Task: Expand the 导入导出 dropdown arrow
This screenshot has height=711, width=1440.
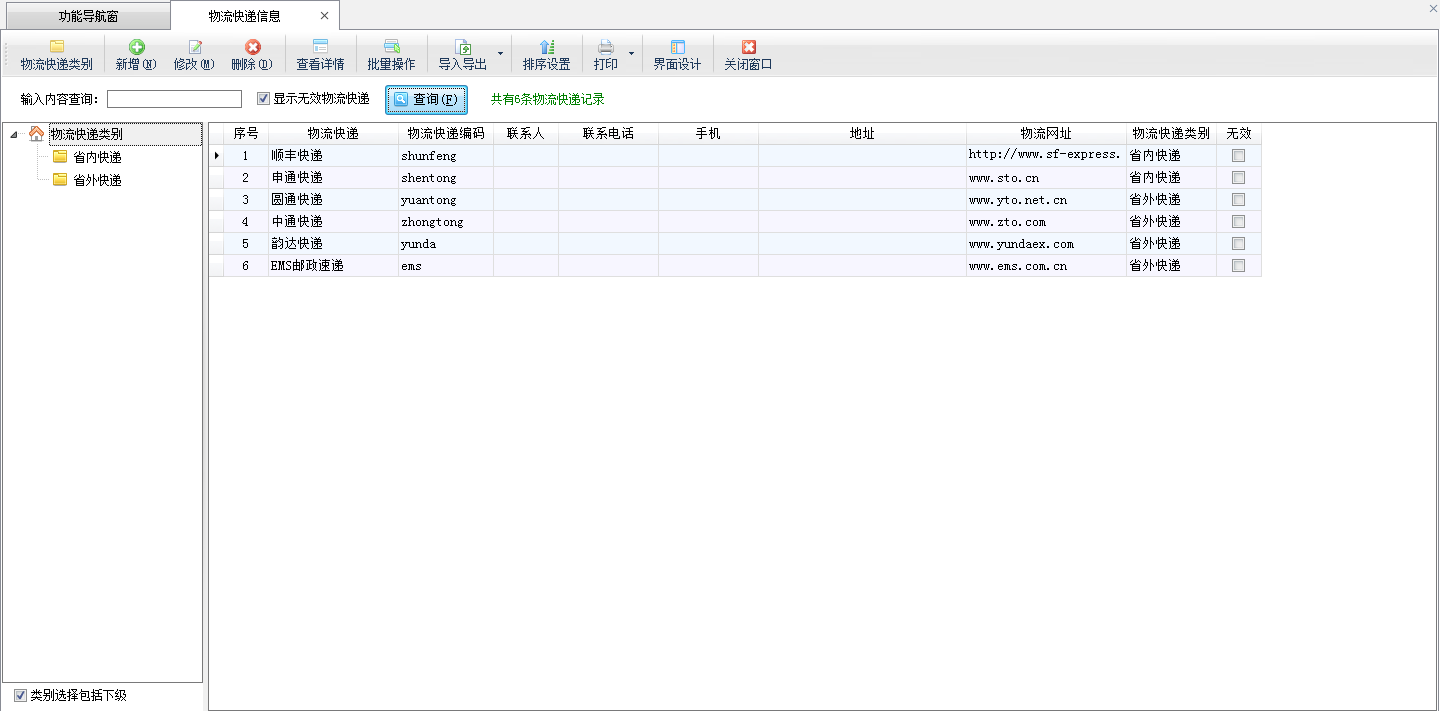Action: click(x=500, y=54)
